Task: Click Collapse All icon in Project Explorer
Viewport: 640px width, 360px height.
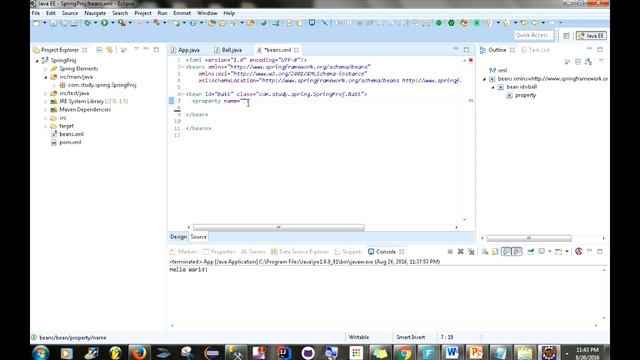Action: (100, 50)
